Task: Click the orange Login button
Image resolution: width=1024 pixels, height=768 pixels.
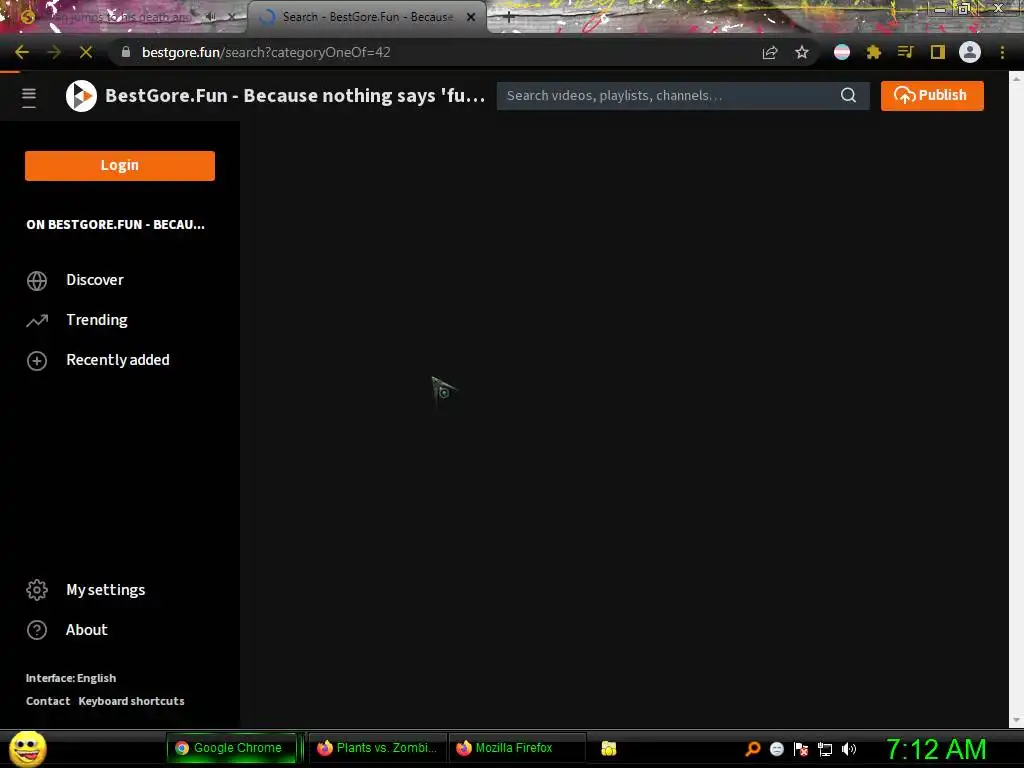Action: (x=120, y=165)
